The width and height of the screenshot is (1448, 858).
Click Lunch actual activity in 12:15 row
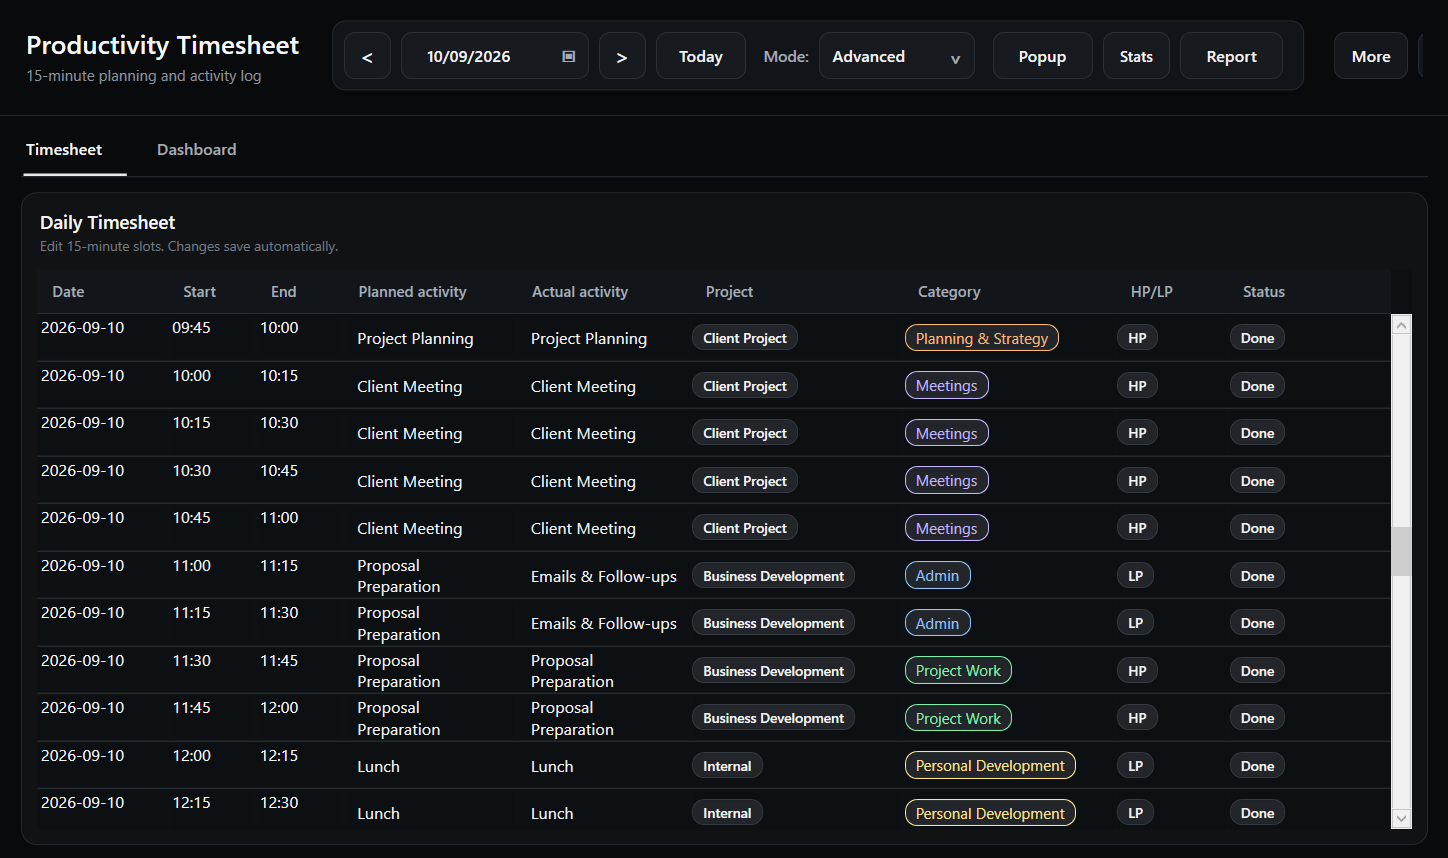pyautogui.click(x=552, y=814)
